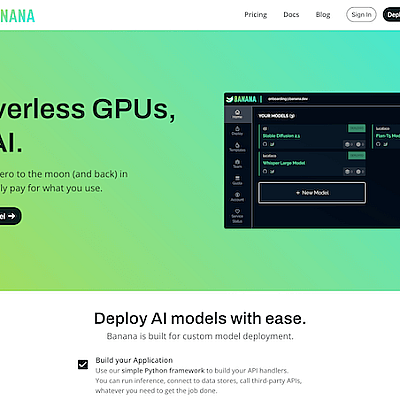Open the Deploy icon in the dashboard sidebar
The height and width of the screenshot is (400, 400).
click(x=237, y=130)
